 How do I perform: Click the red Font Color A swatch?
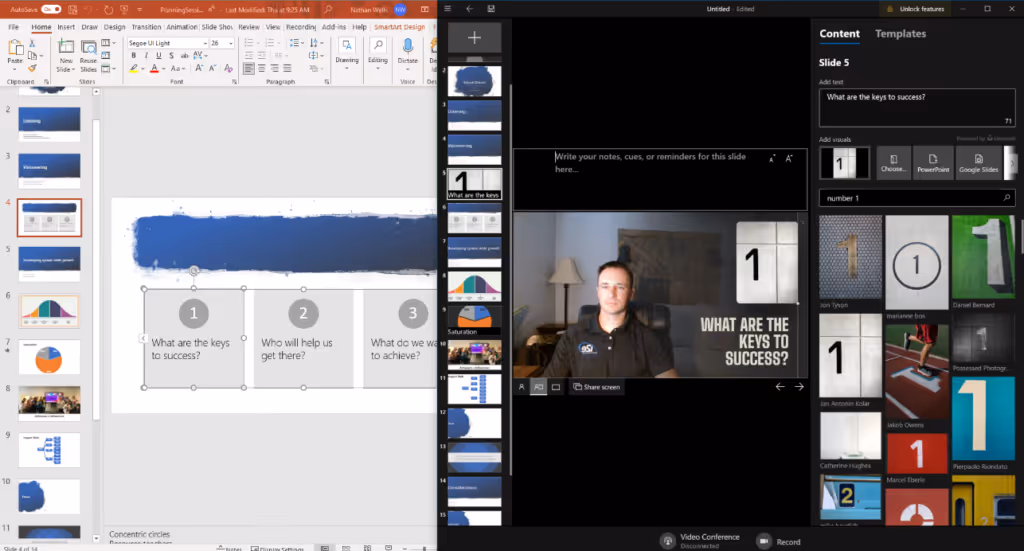[x=155, y=69]
